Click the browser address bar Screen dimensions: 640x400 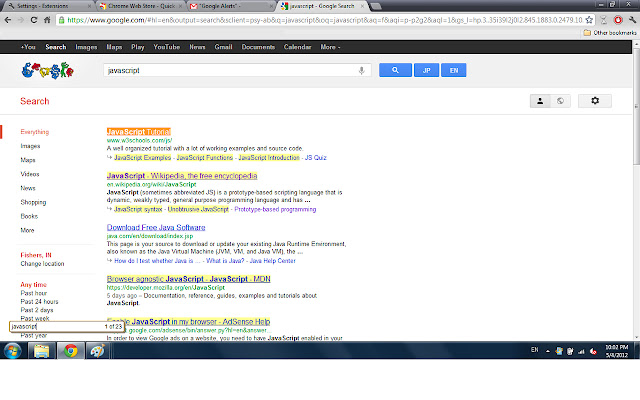pyautogui.click(x=324, y=20)
